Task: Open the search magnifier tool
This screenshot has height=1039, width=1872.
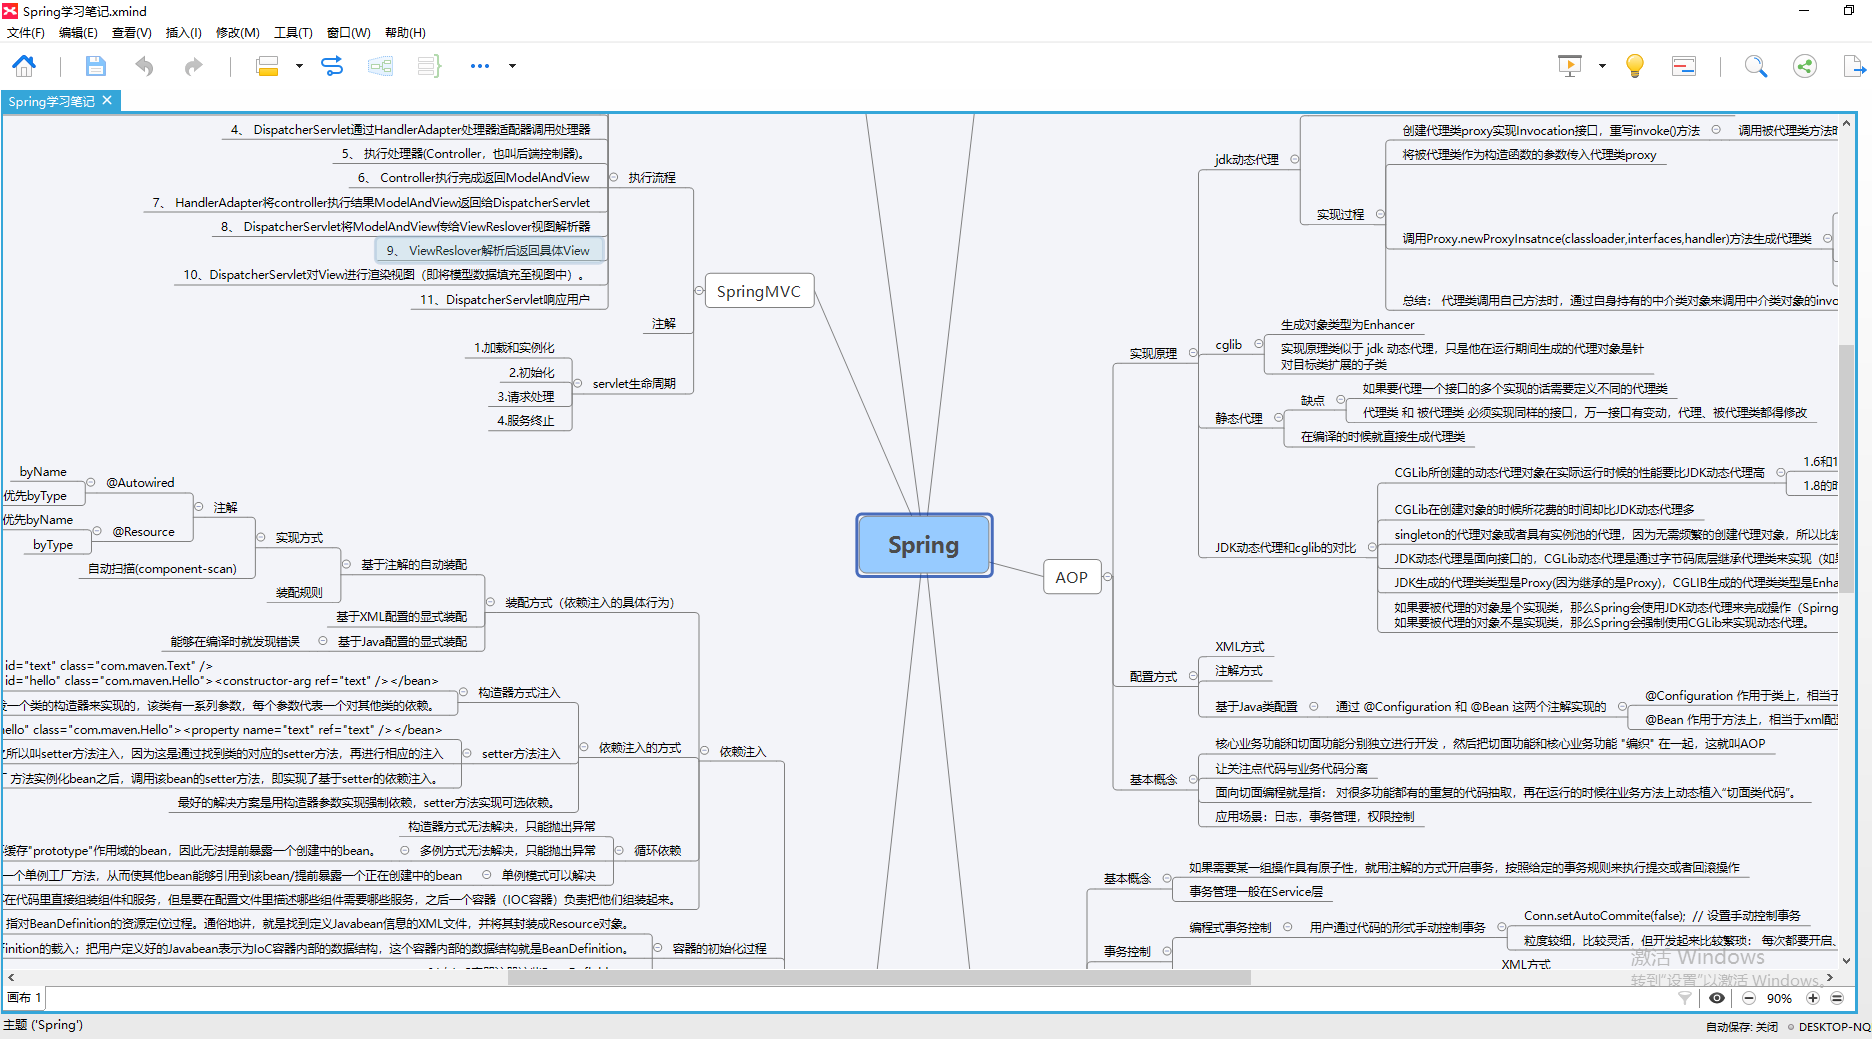Action: pos(1755,66)
